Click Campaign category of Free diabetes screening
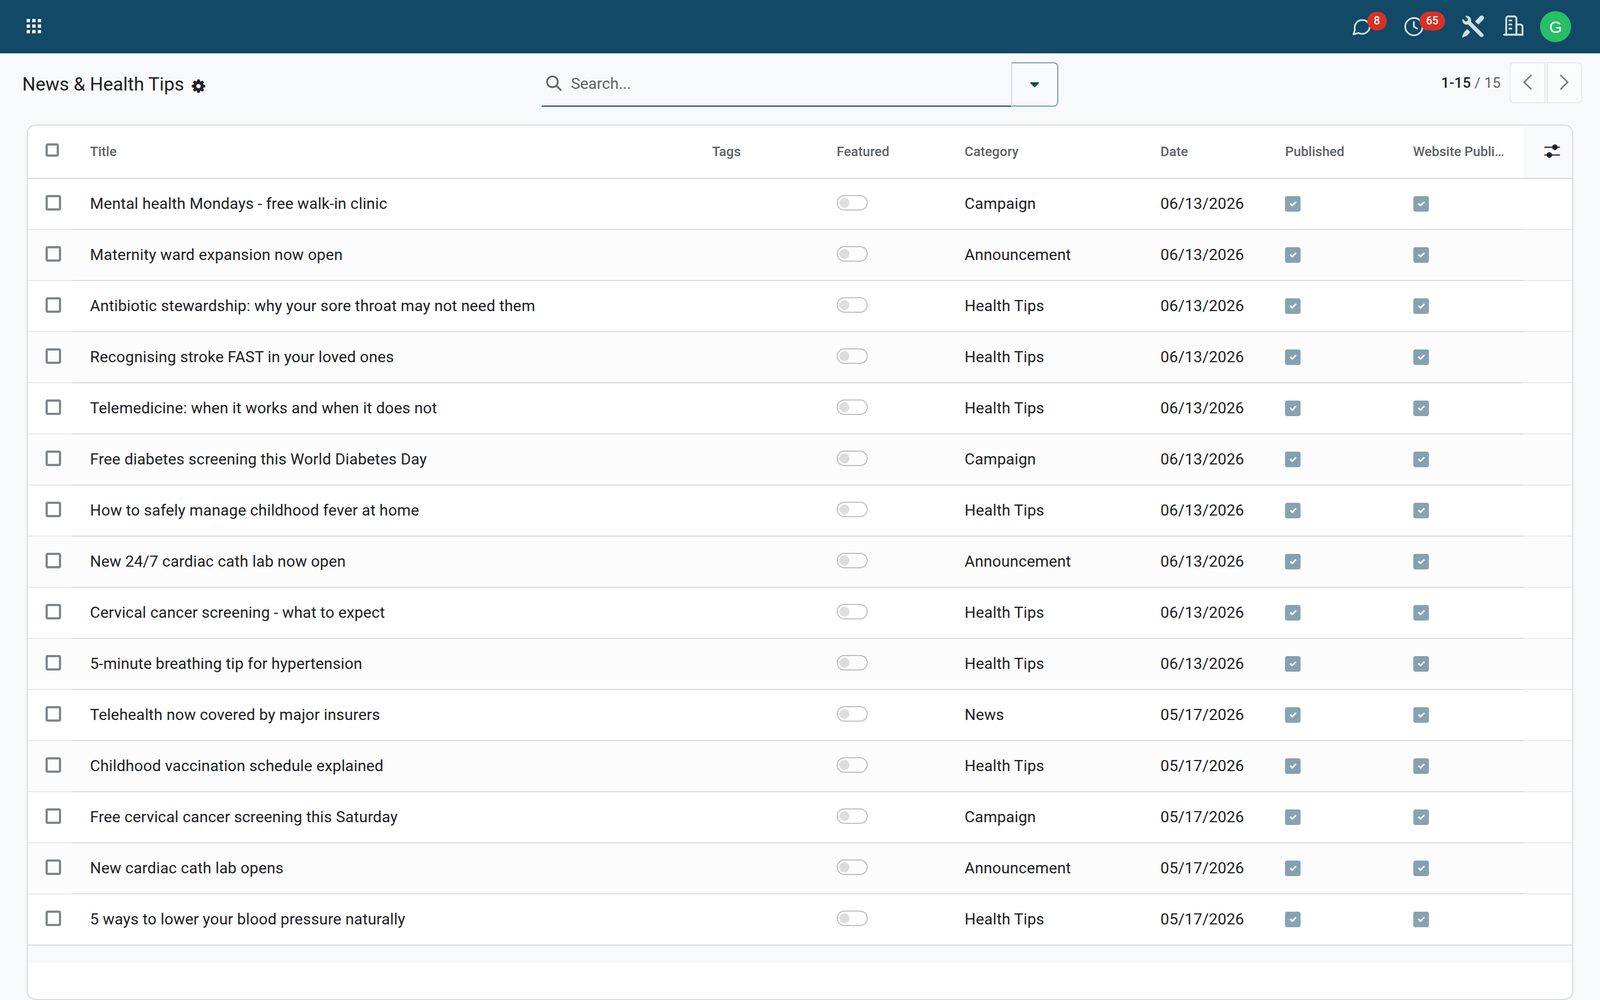 [1000, 459]
